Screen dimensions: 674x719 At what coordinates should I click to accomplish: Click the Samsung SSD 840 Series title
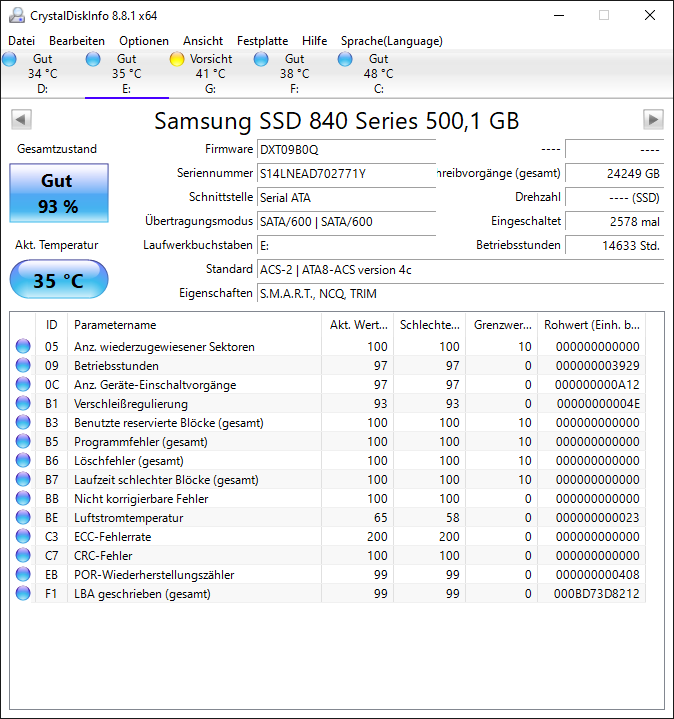click(x=337, y=121)
